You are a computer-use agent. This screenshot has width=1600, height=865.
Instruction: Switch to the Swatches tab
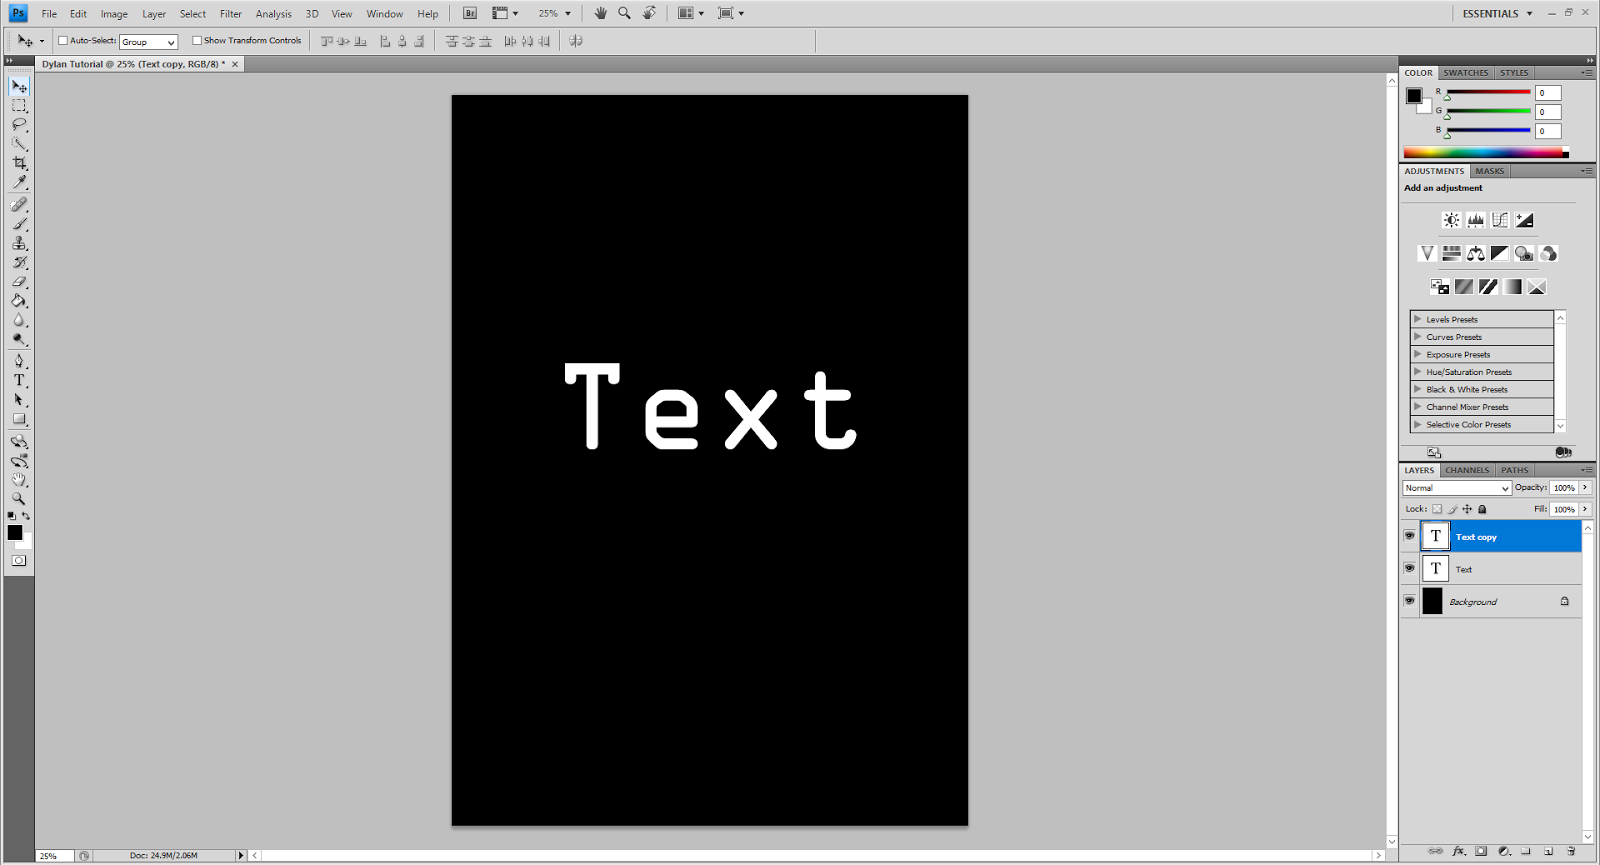(1466, 73)
